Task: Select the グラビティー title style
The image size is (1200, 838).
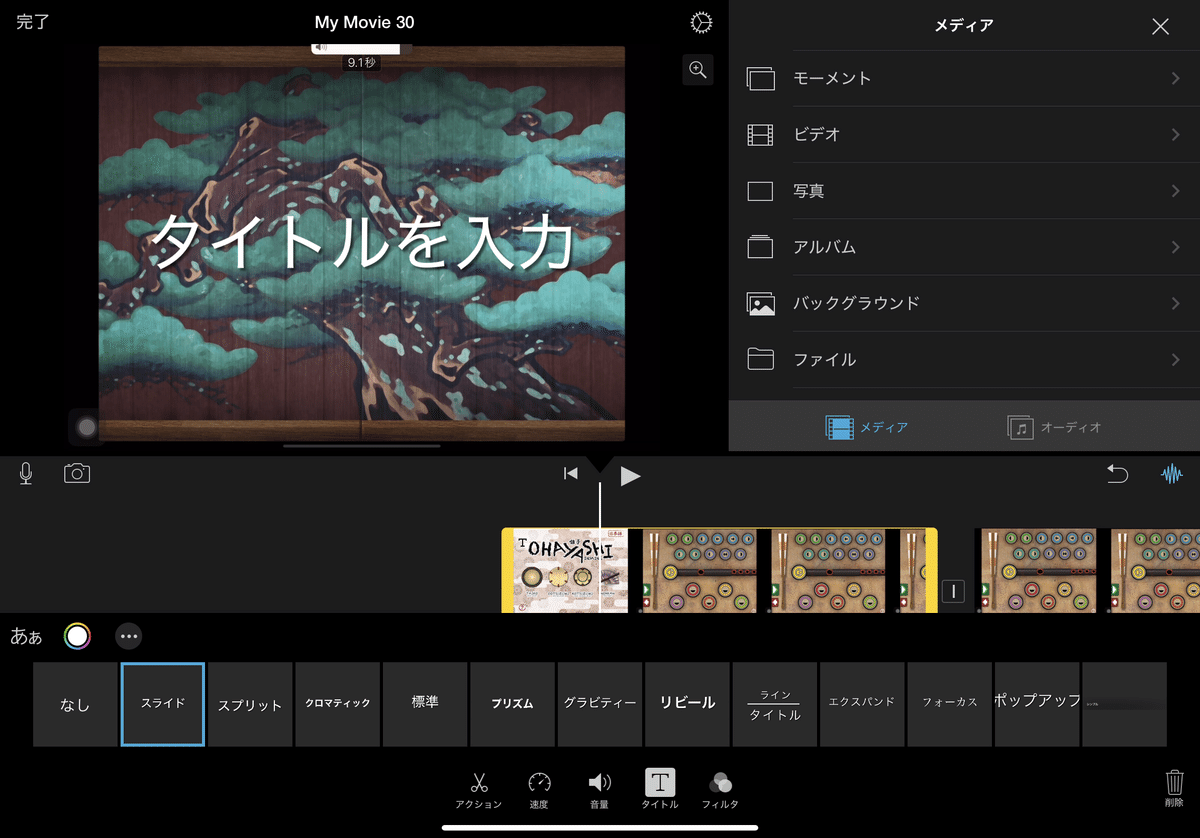Action: 600,704
